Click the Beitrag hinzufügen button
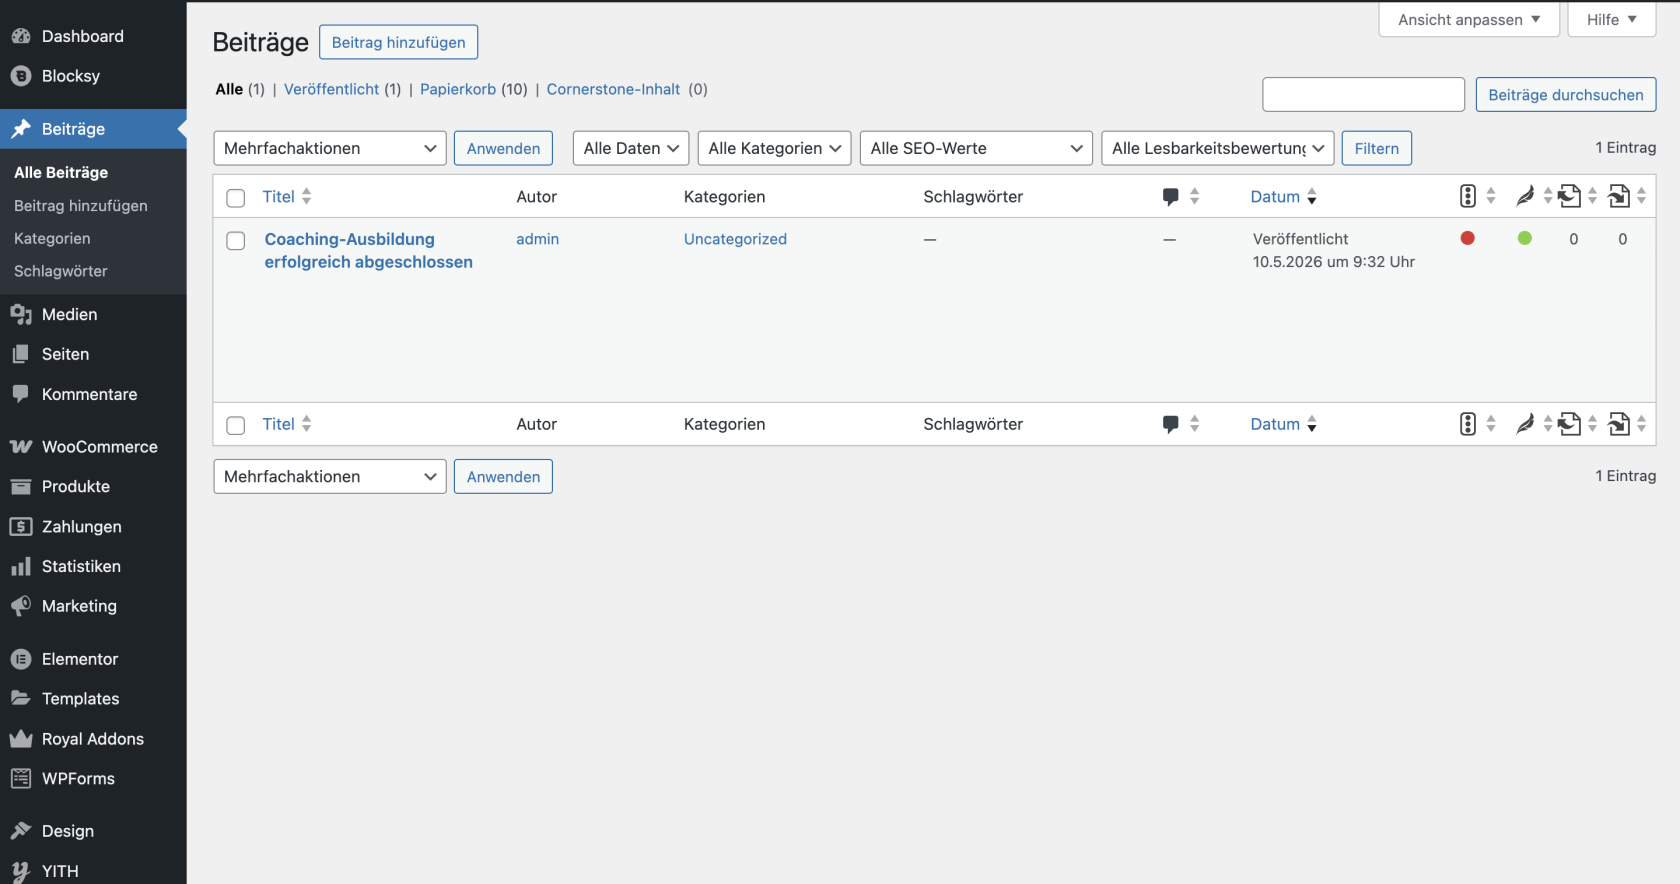Screen dimensions: 1680x884 tap(398, 42)
